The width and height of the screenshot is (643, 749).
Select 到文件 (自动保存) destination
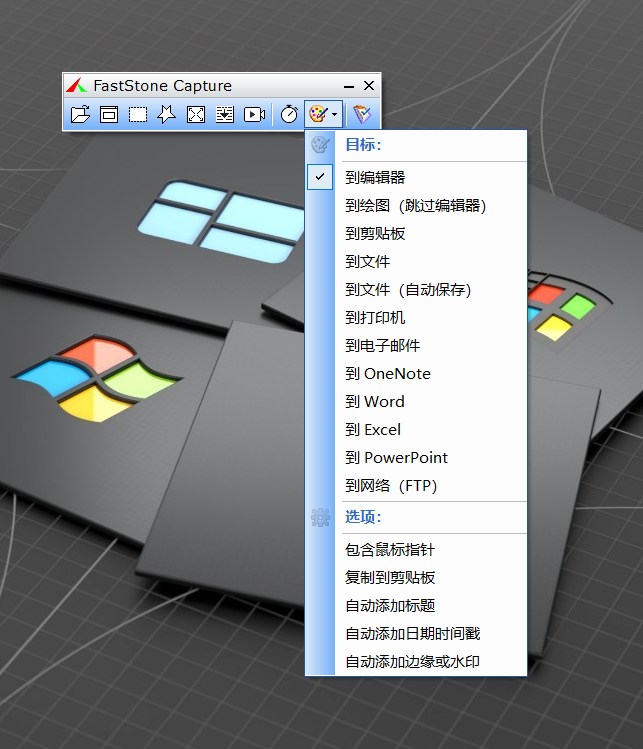[416, 289]
